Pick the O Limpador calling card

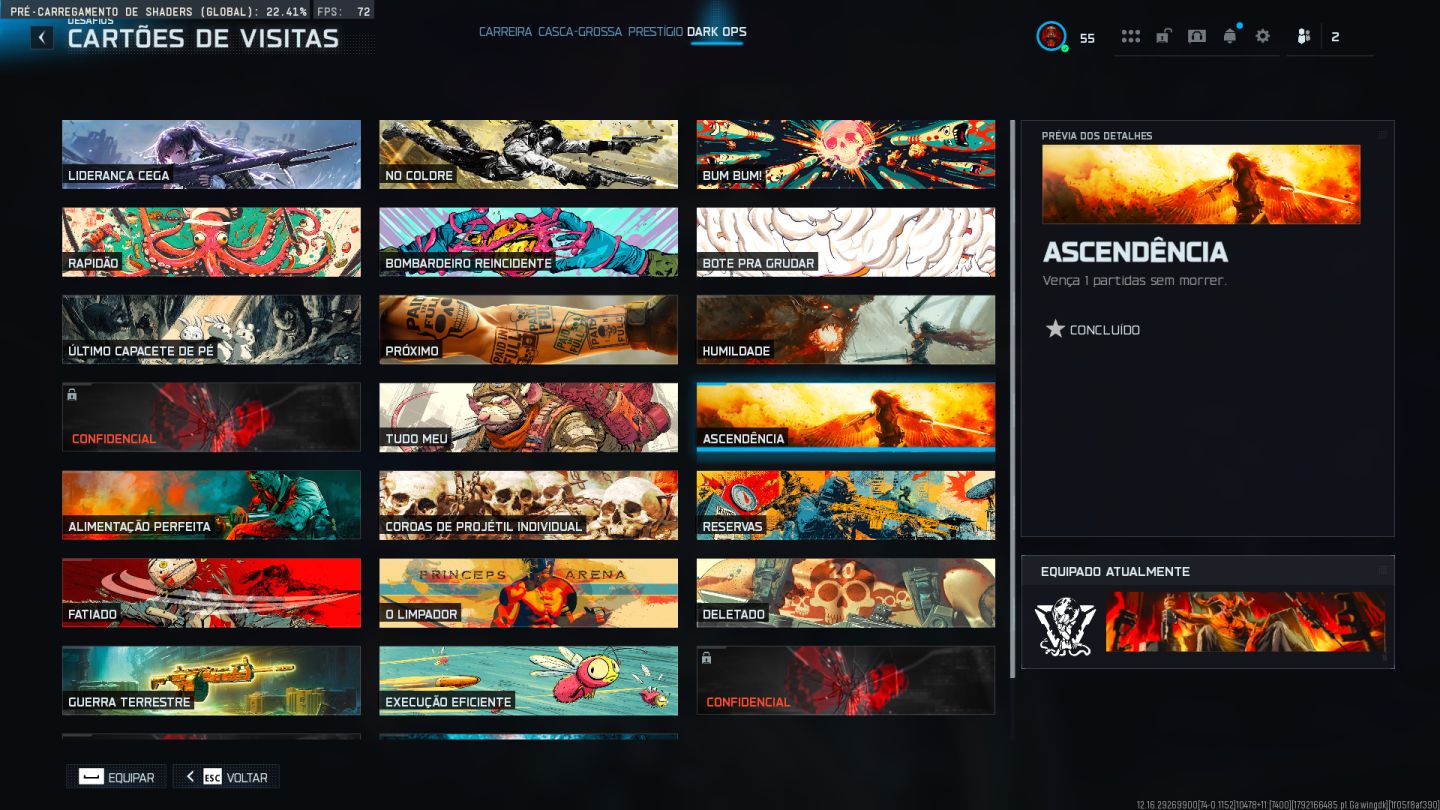pyautogui.click(x=528, y=593)
